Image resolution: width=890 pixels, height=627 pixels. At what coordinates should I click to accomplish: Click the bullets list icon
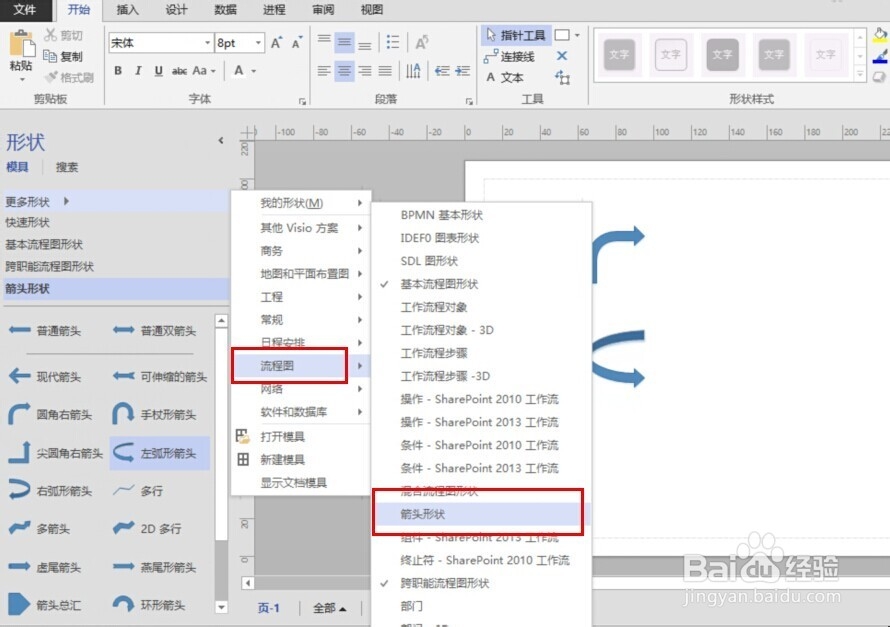(392, 42)
